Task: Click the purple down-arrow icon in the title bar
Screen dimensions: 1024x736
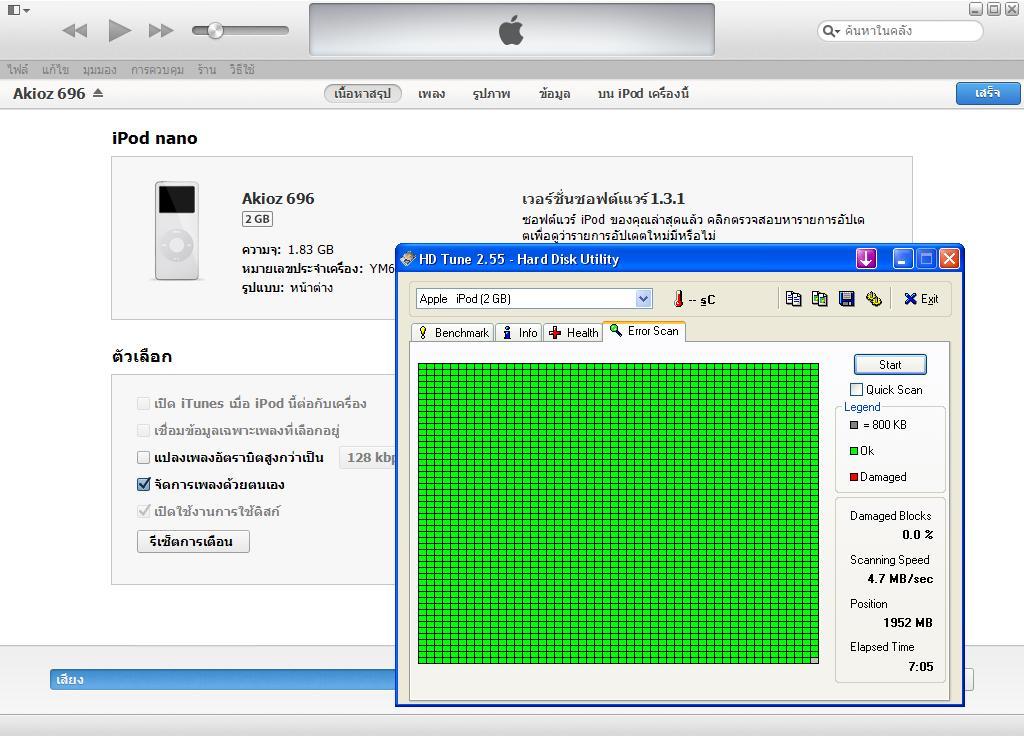Action: point(866,259)
